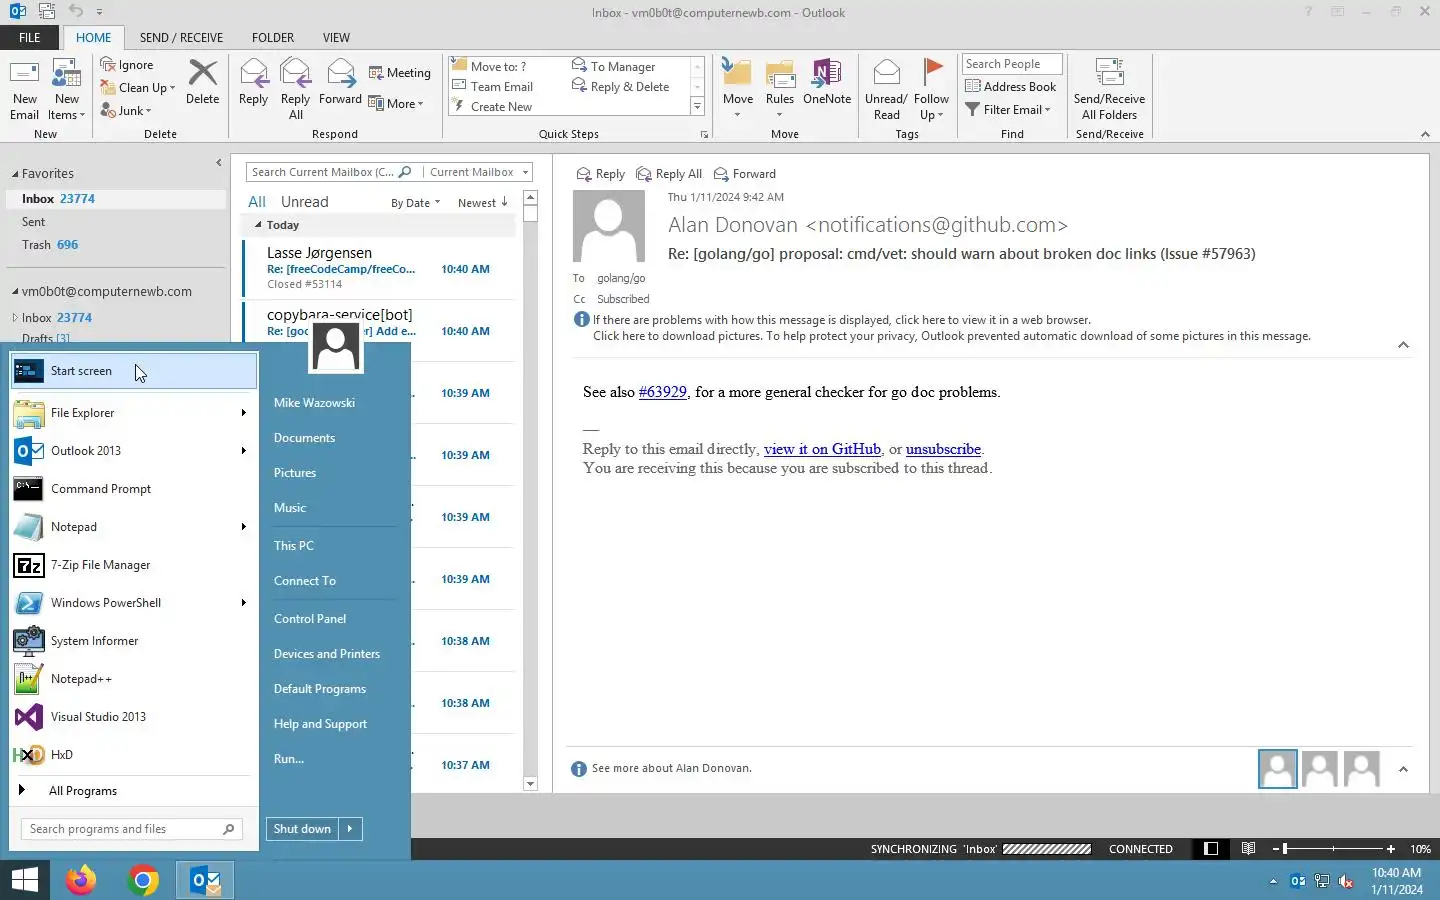Viewport: 1440px width, 900px height.
Task: Click the ribbon Reply button
Action: (x=253, y=82)
